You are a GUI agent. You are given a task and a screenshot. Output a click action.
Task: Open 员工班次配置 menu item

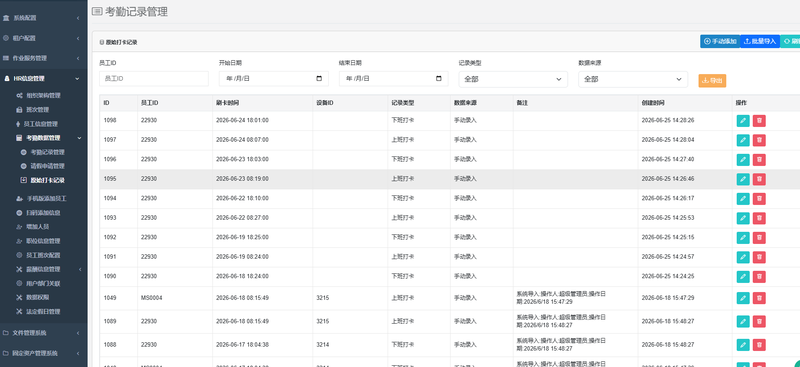click(43, 255)
